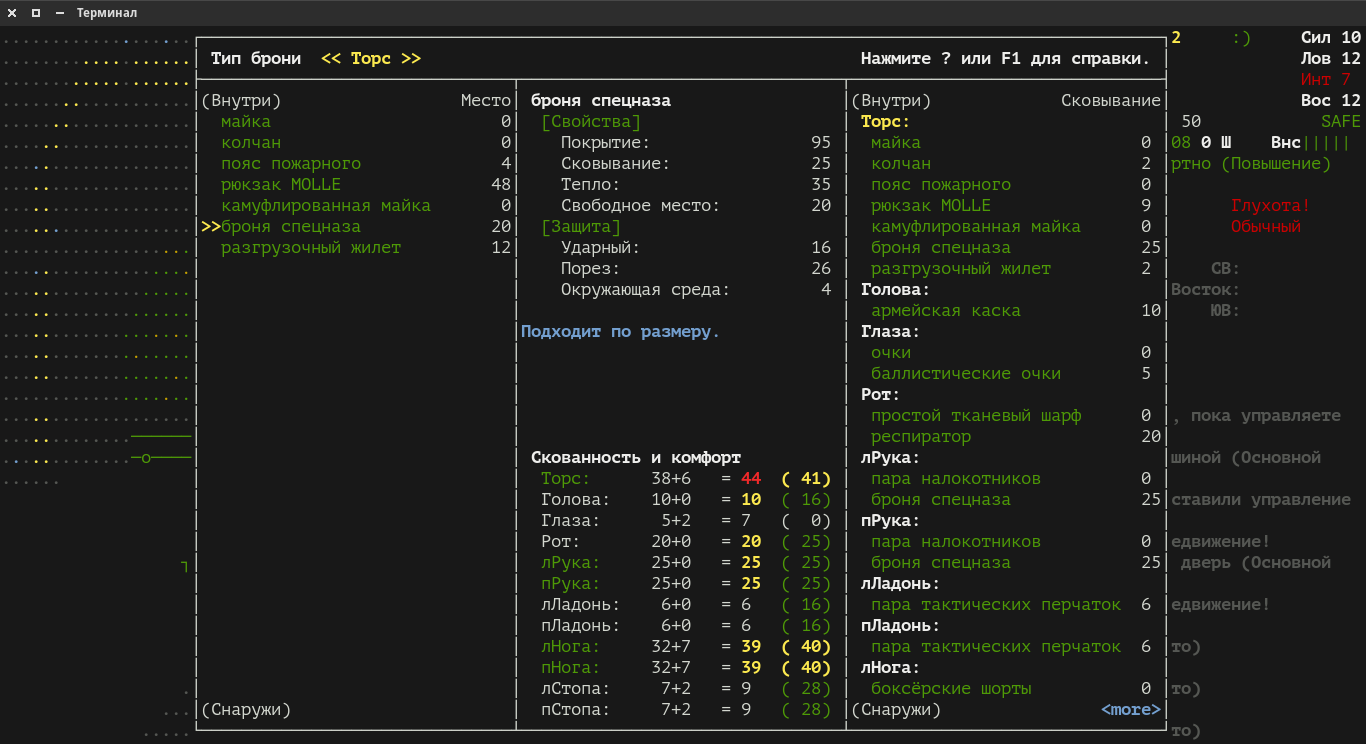Click the yellow Торс: heading in Сковывание panel
The width and height of the screenshot is (1366, 744).
click(x=886, y=122)
